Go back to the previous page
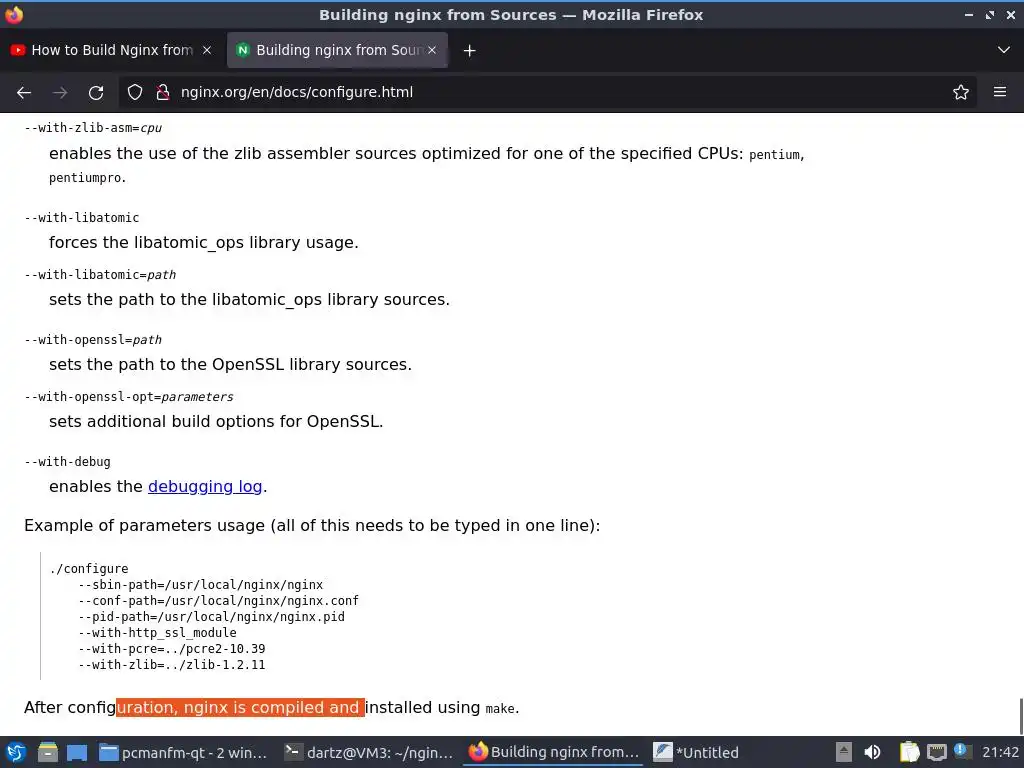The width and height of the screenshot is (1024, 768). [24, 93]
